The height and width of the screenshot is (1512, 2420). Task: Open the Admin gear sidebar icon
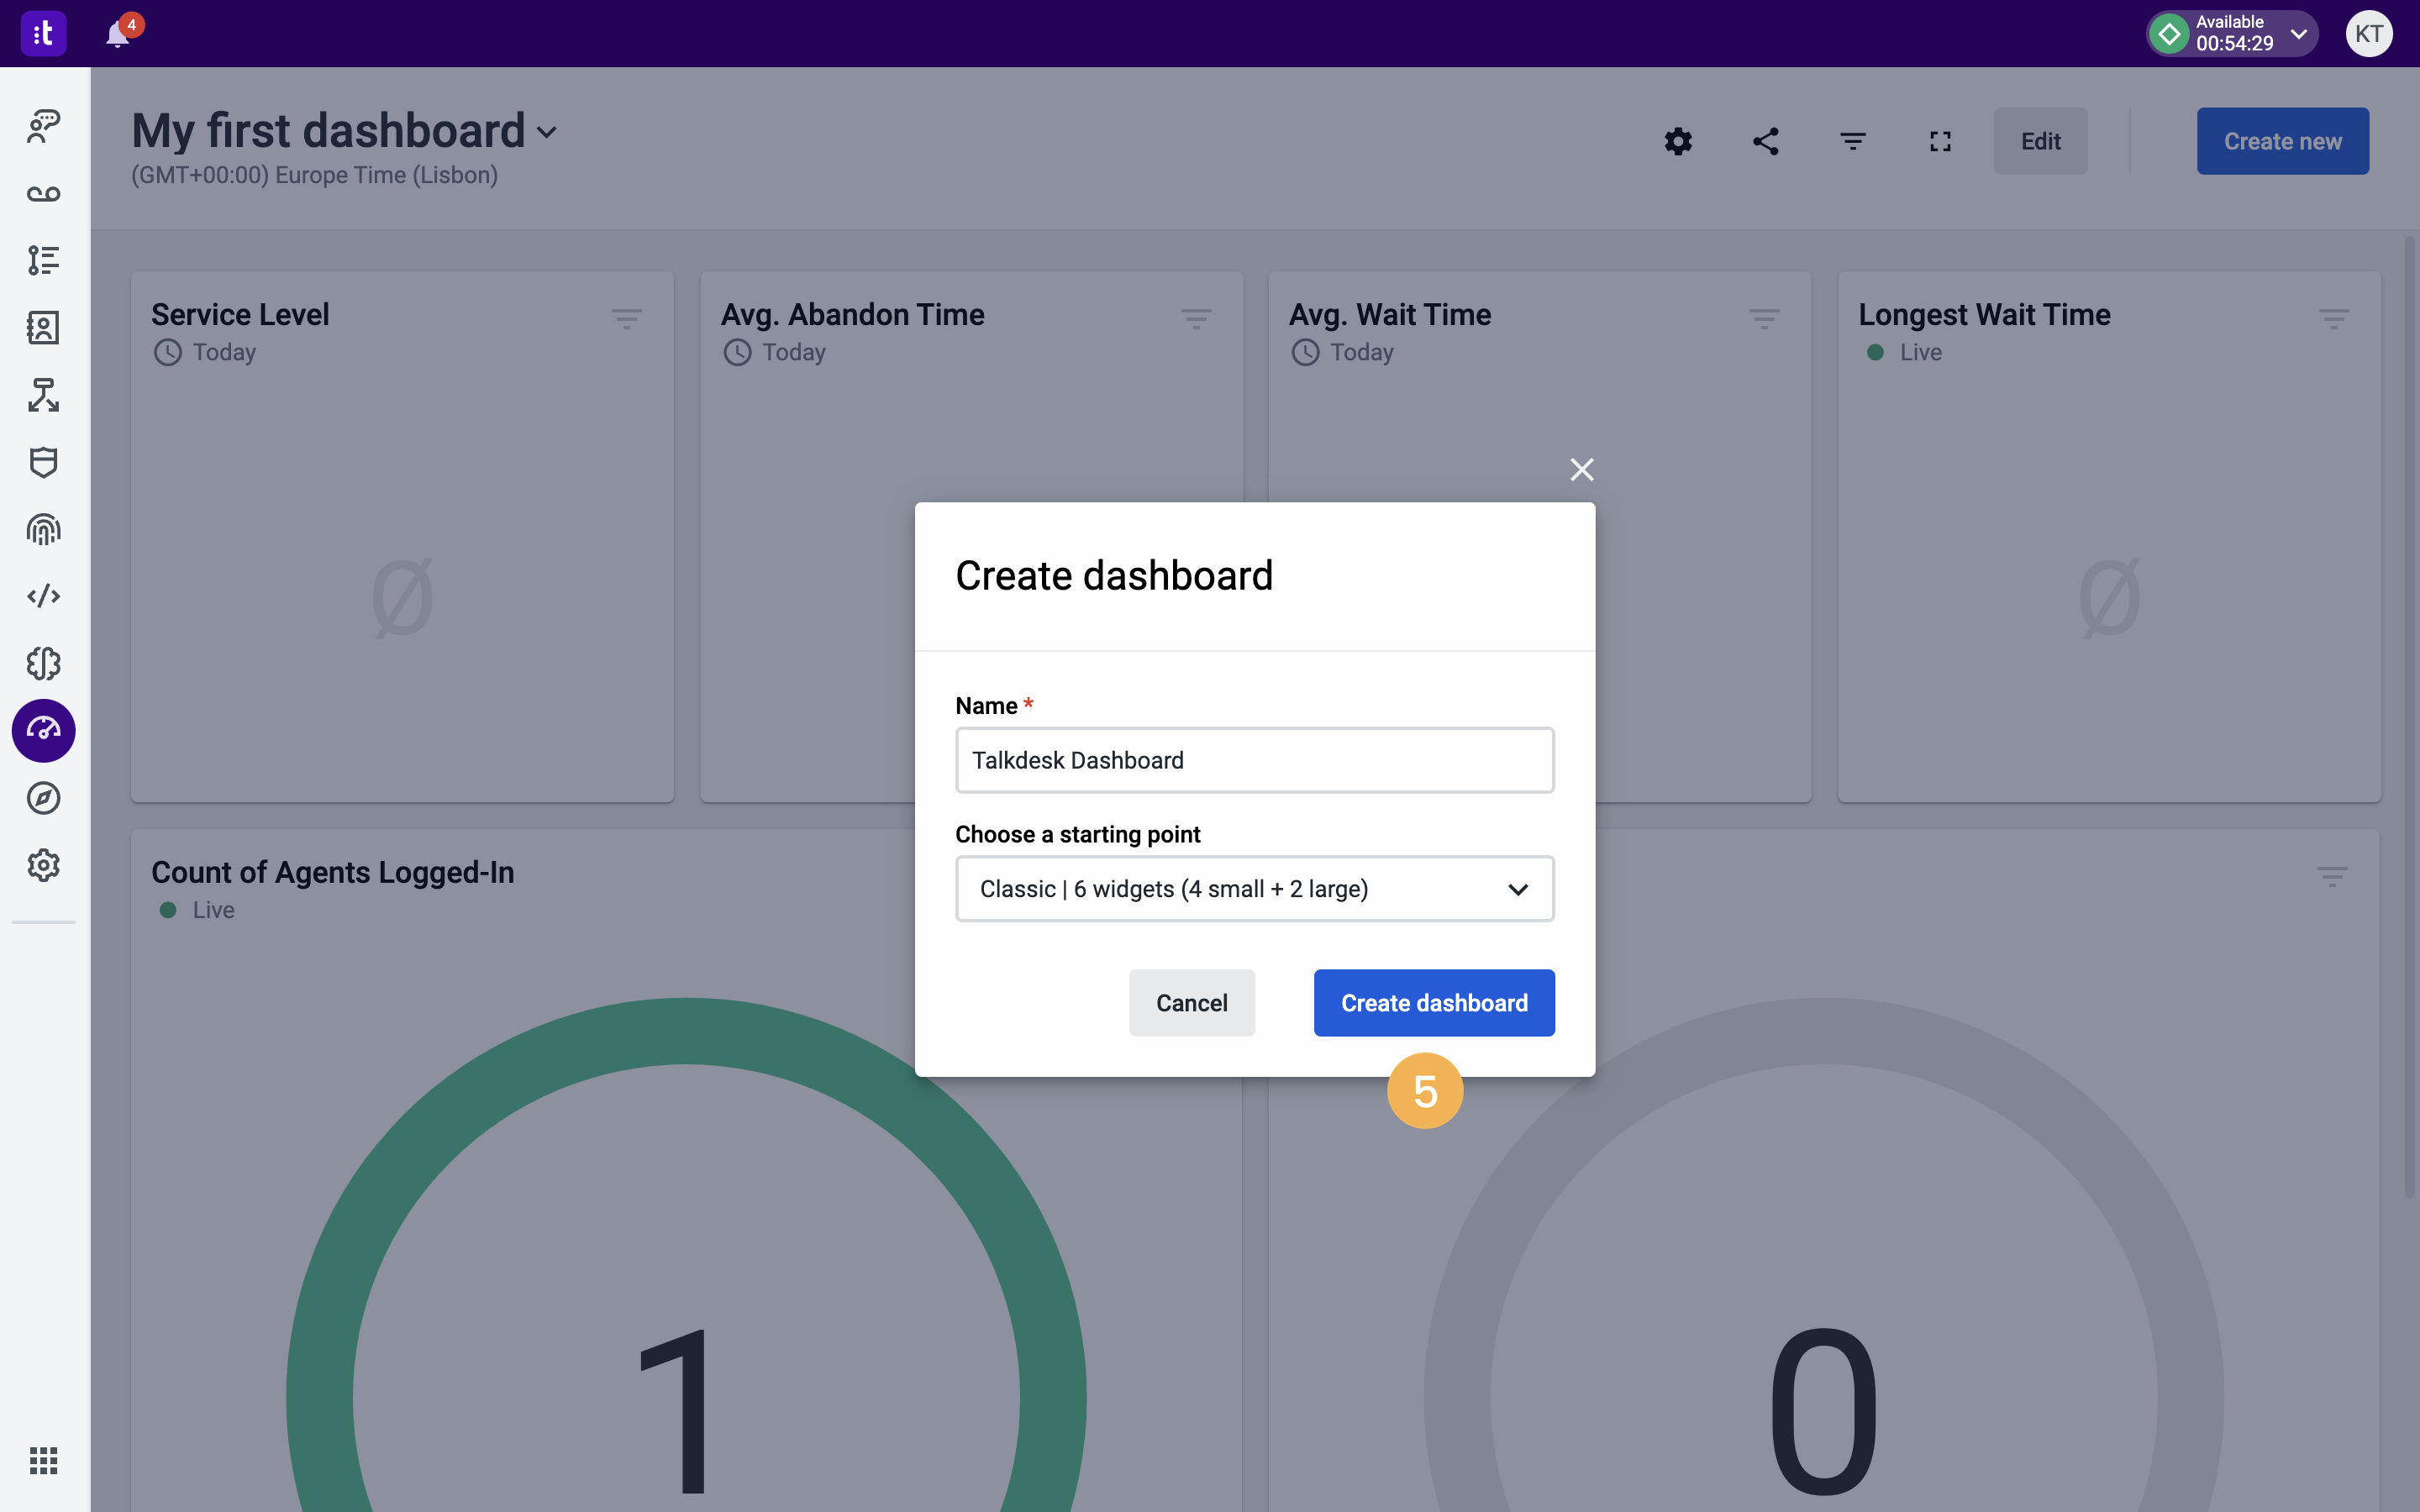43,865
